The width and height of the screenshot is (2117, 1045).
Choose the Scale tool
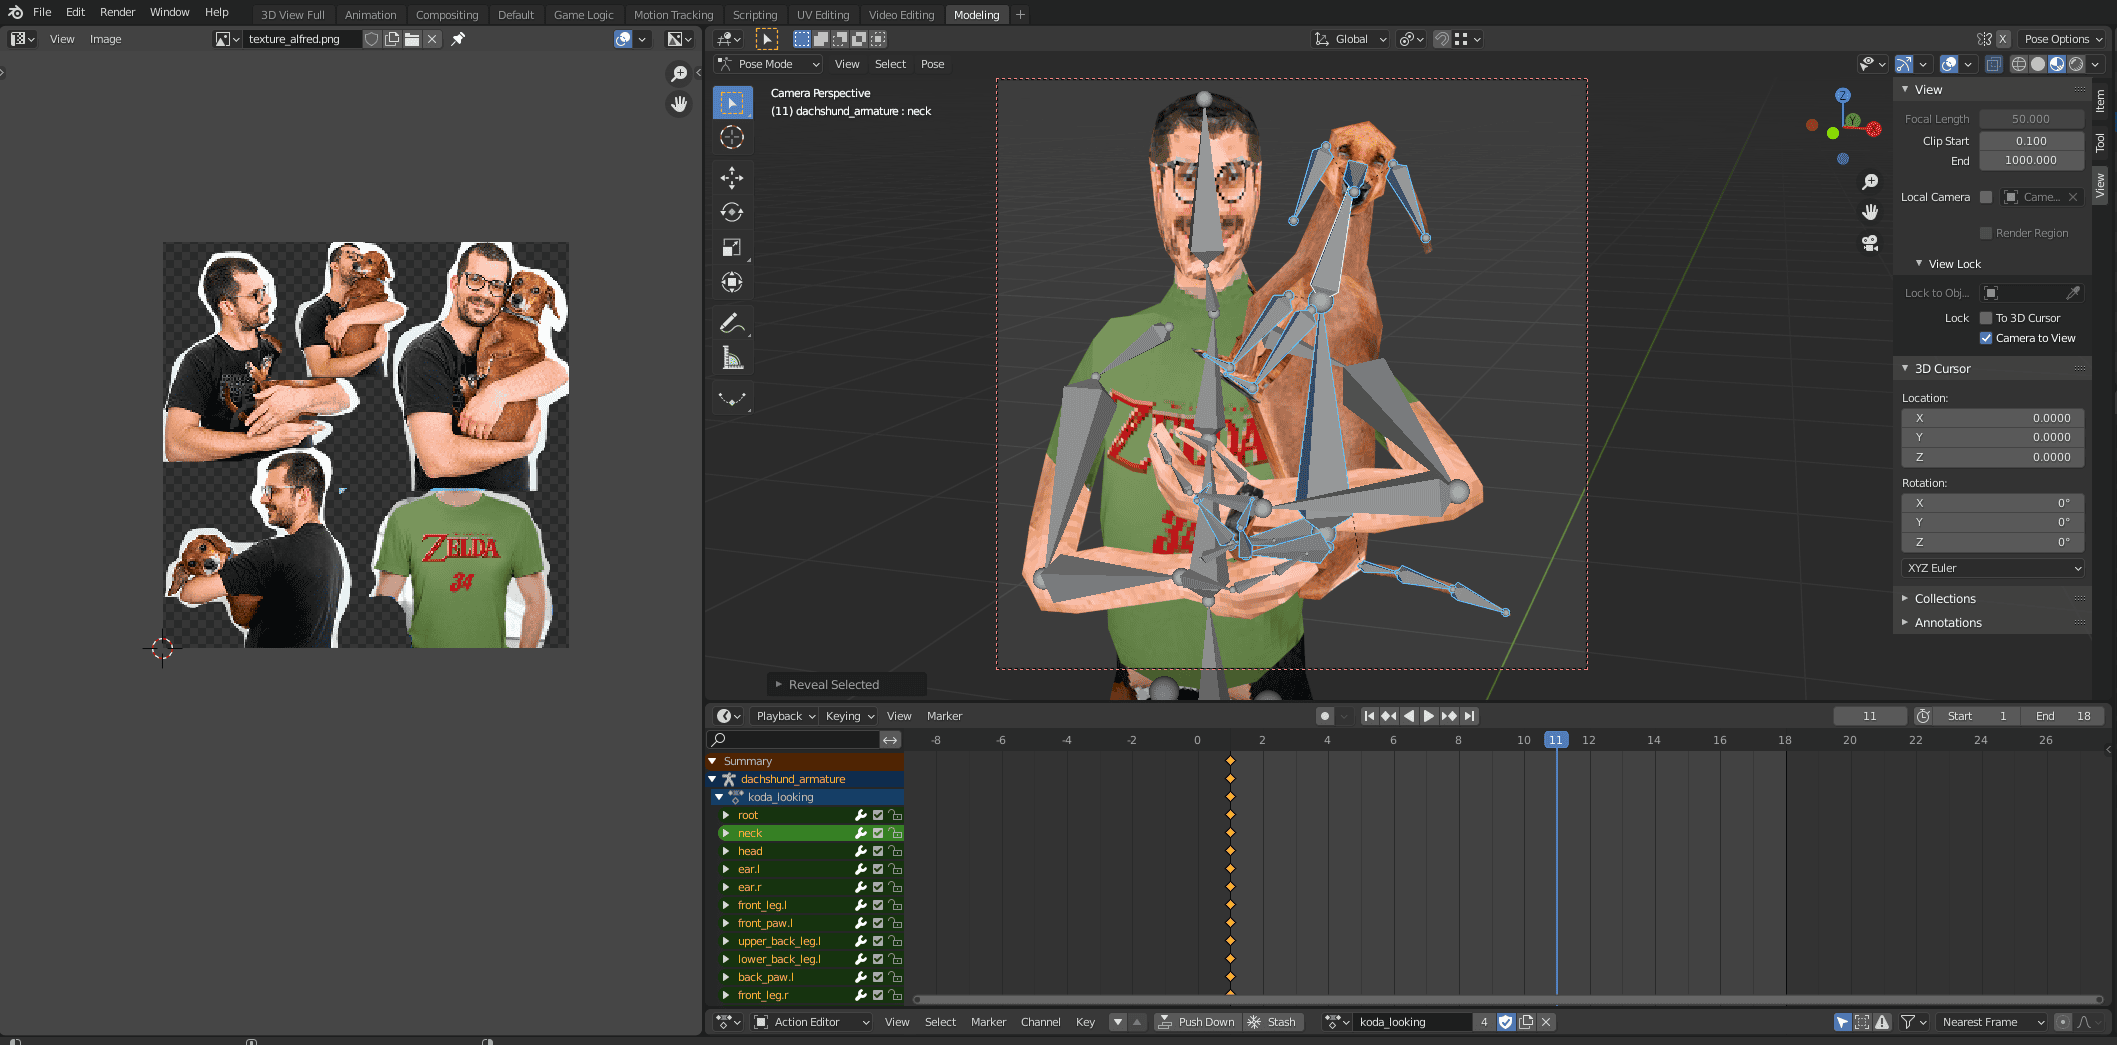732,248
